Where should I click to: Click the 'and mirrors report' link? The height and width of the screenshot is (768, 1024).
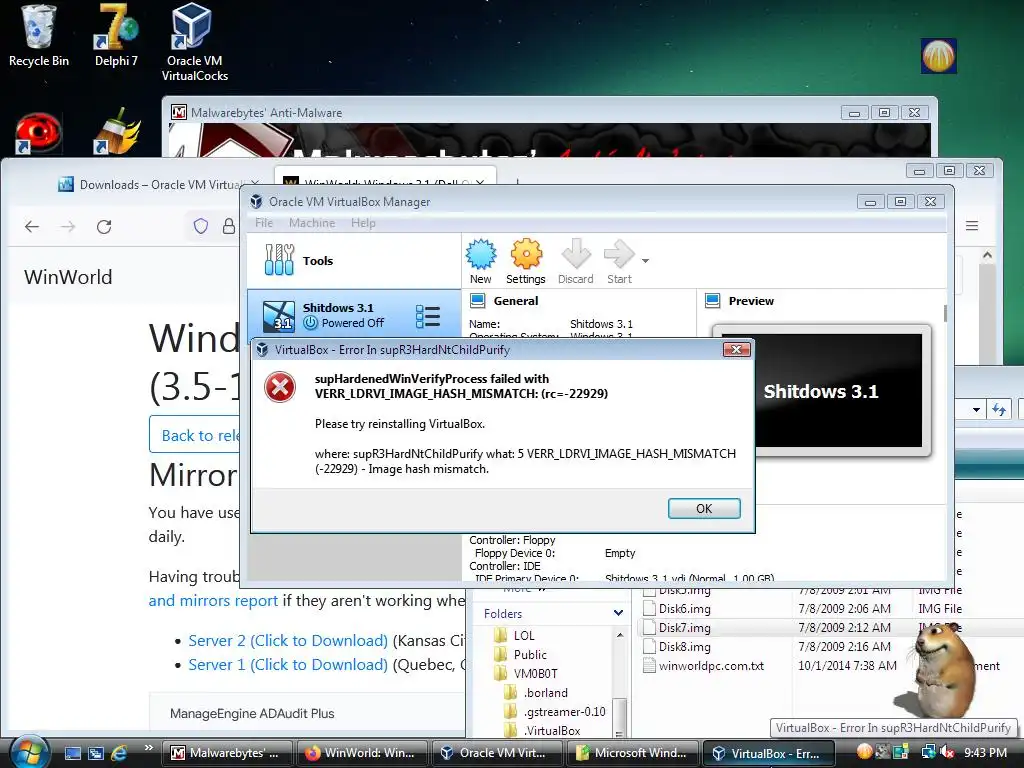[213, 600]
